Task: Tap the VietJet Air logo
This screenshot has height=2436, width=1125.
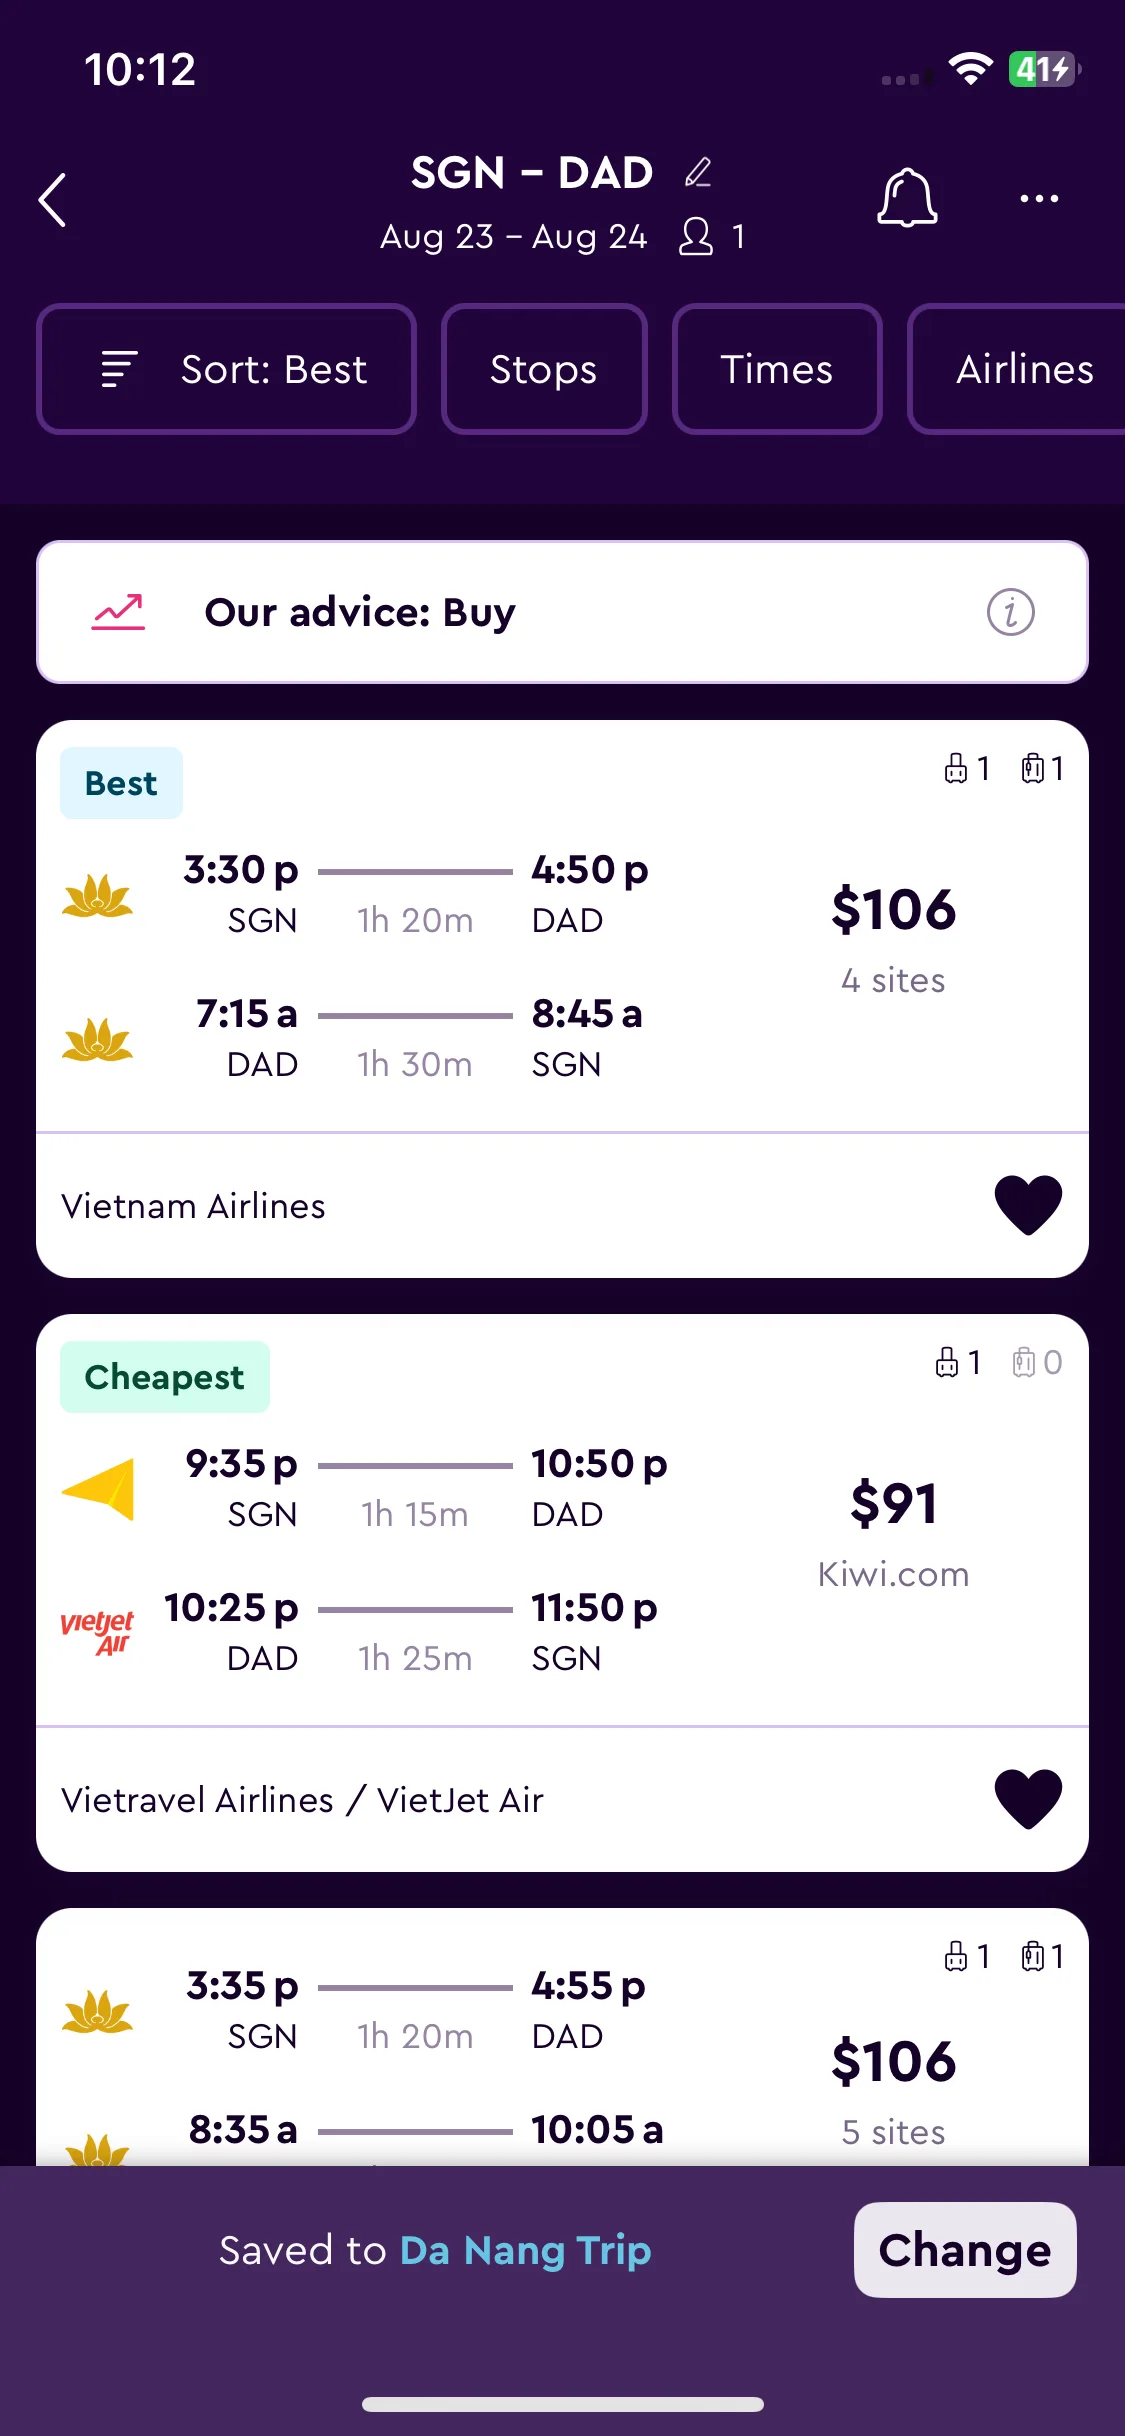Action: tap(97, 1633)
